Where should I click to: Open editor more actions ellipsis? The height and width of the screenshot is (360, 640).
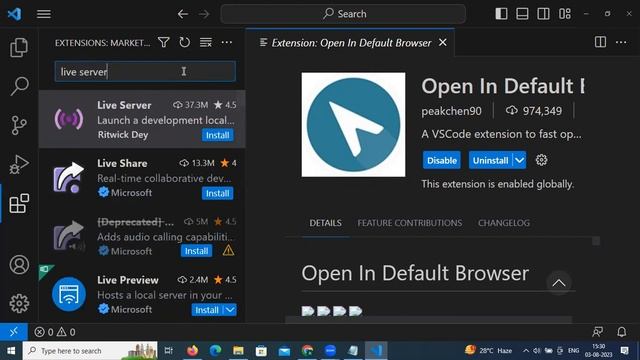(621, 42)
